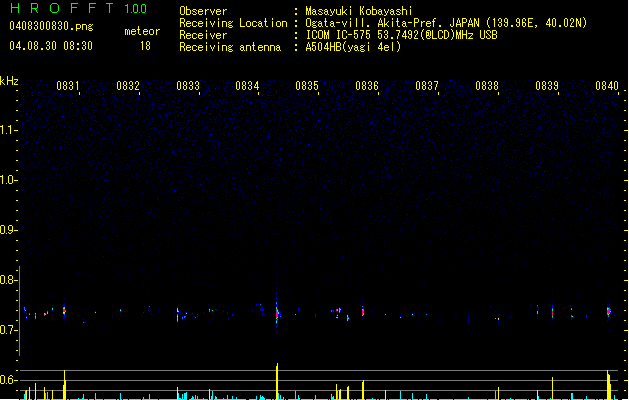Screen dimensions: 629x400
Task: Click the 'Receiving antenna' label
Action: 230,47
